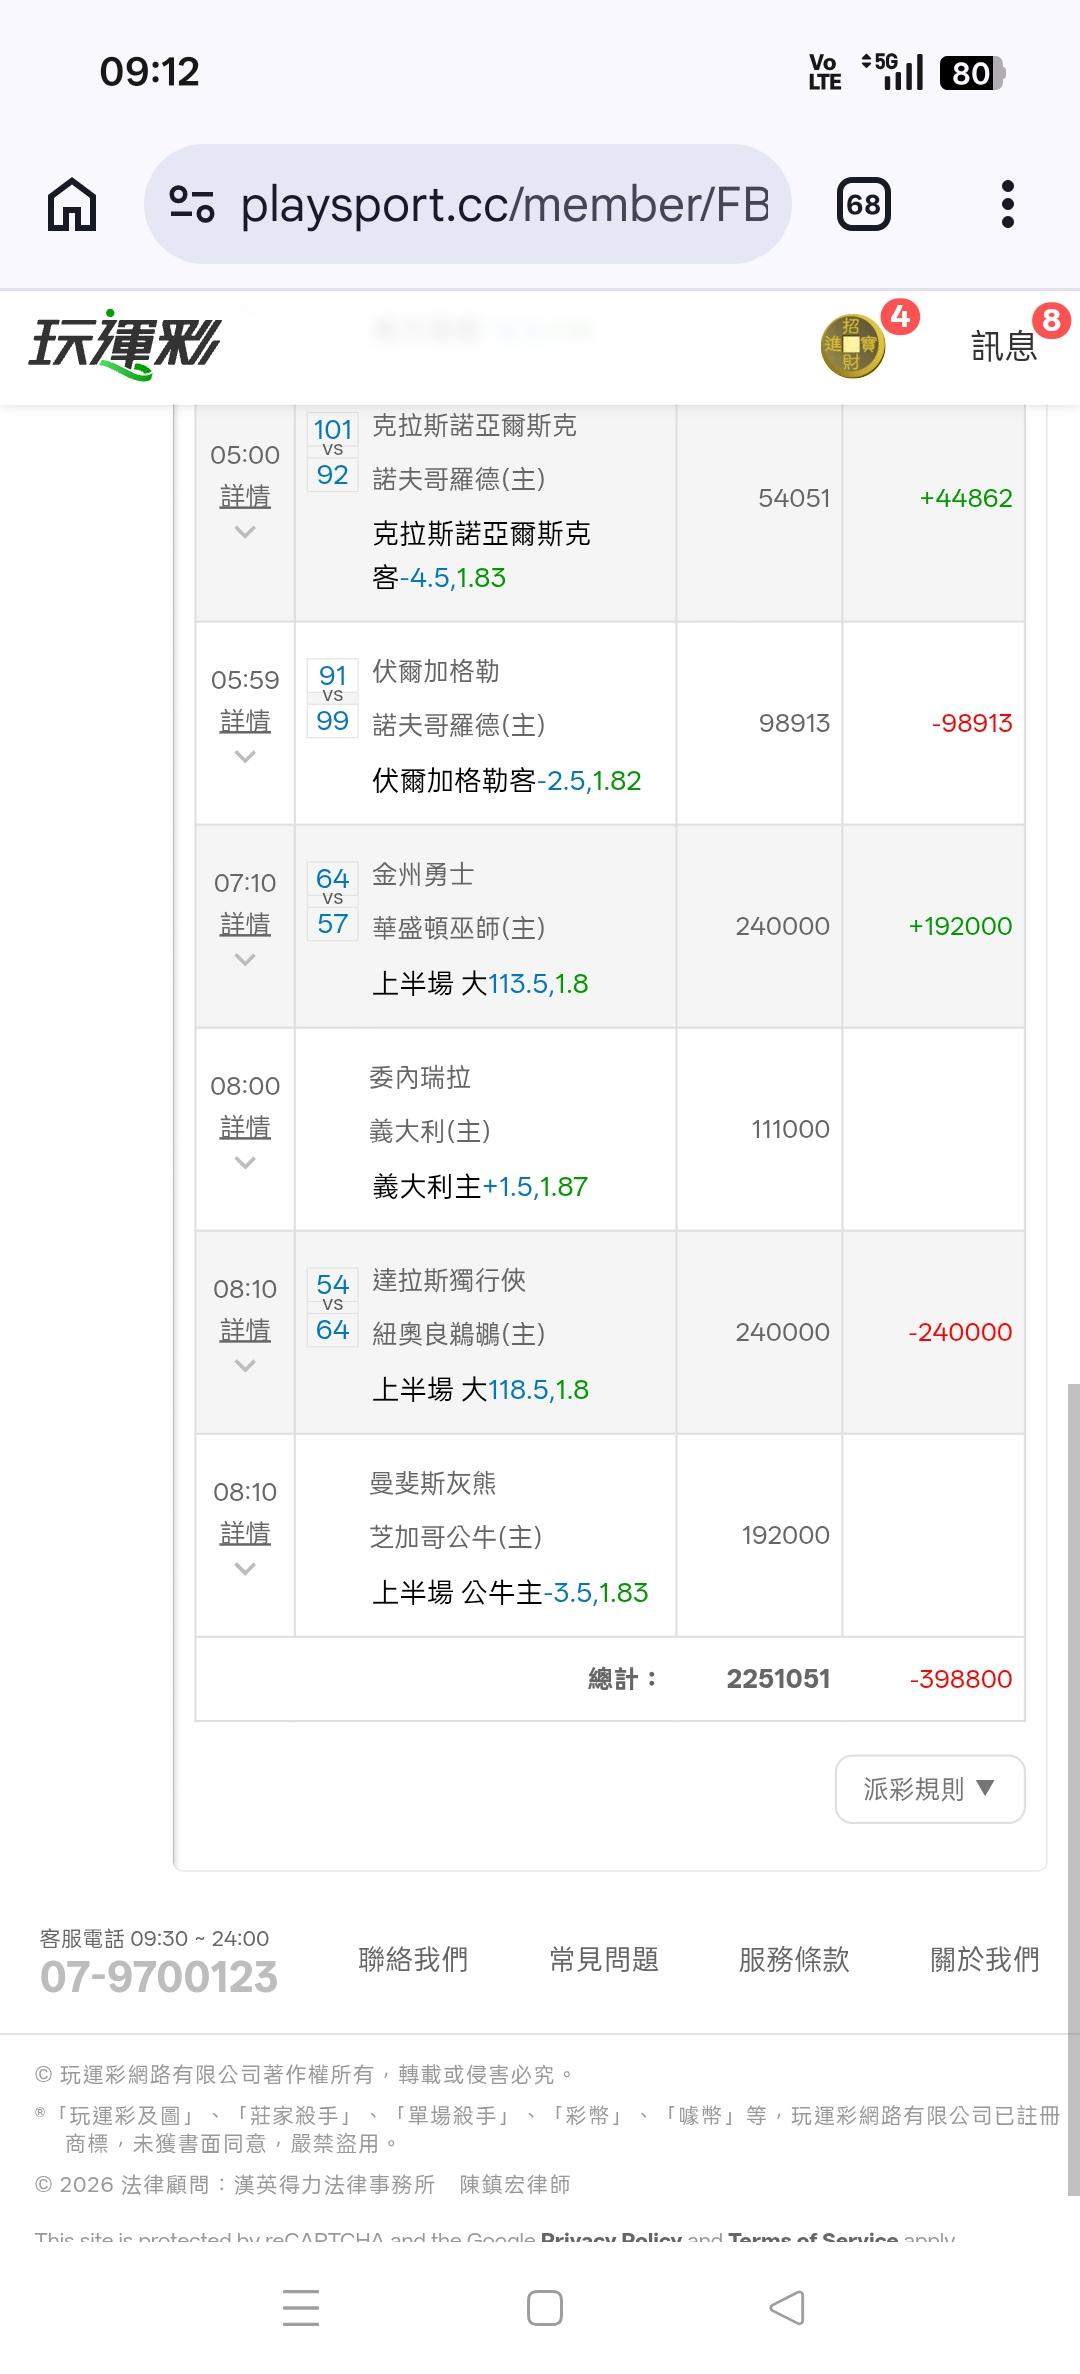Open 訊息 messages with 8 notifications
1080x2374 pixels.
click(x=1004, y=346)
